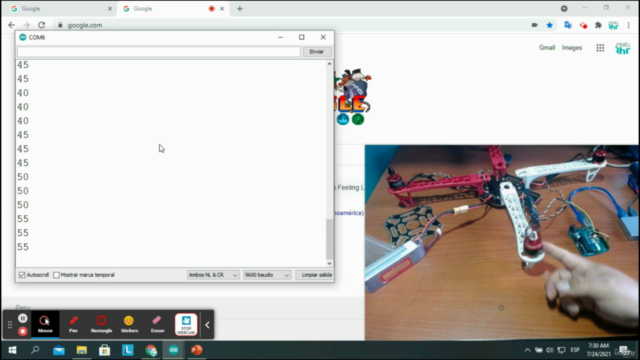Screen dimensions: 640x360
Task: Enable Mostrar marca temporal checkbox
Action: pyautogui.click(x=56, y=275)
